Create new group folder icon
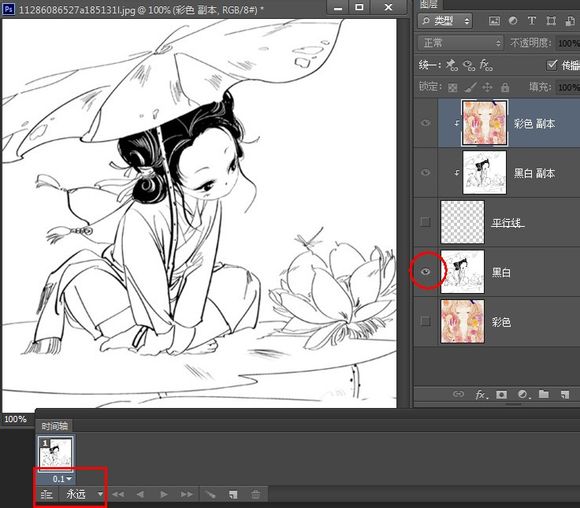Viewport: 580px width, 508px height. (x=544, y=394)
